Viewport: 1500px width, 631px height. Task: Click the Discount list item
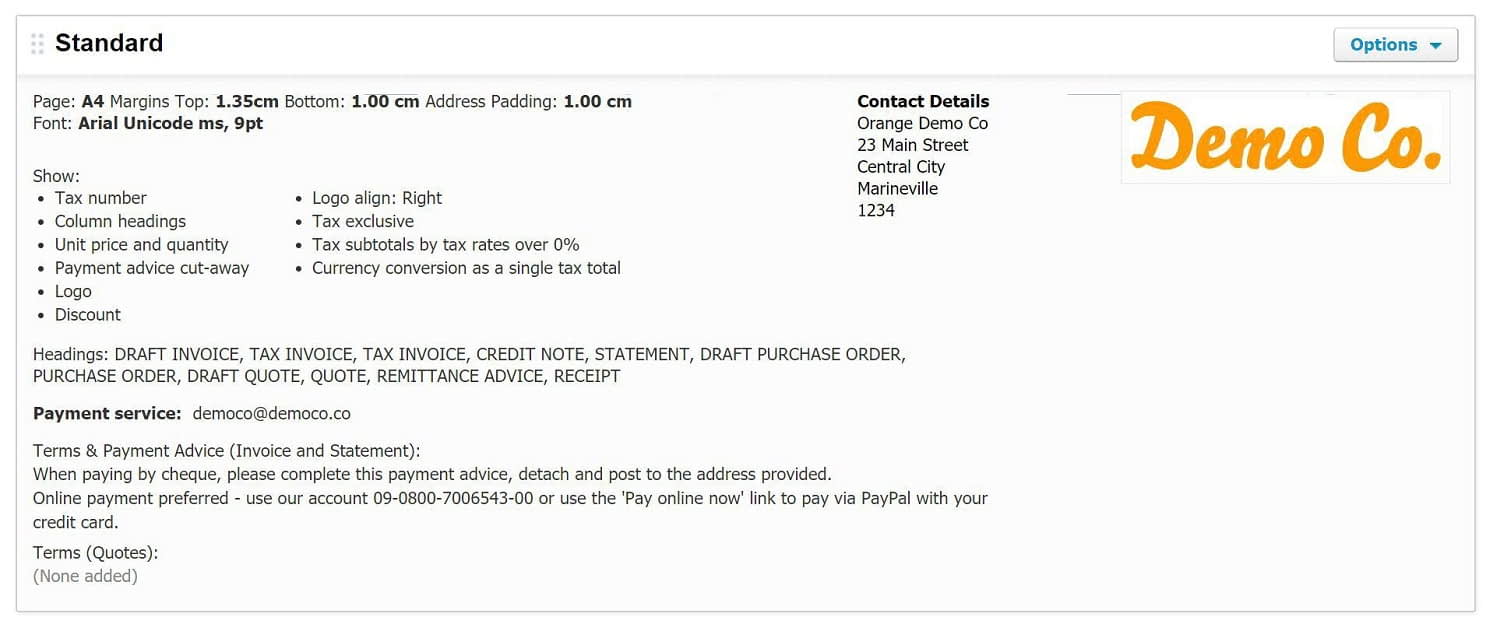click(88, 314)
